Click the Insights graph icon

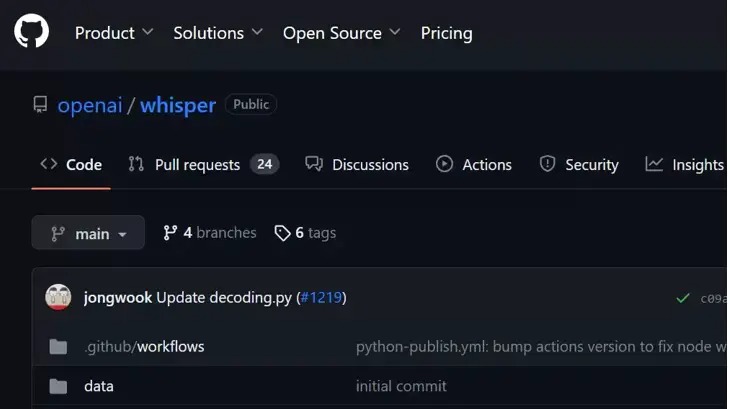(654, 164)
